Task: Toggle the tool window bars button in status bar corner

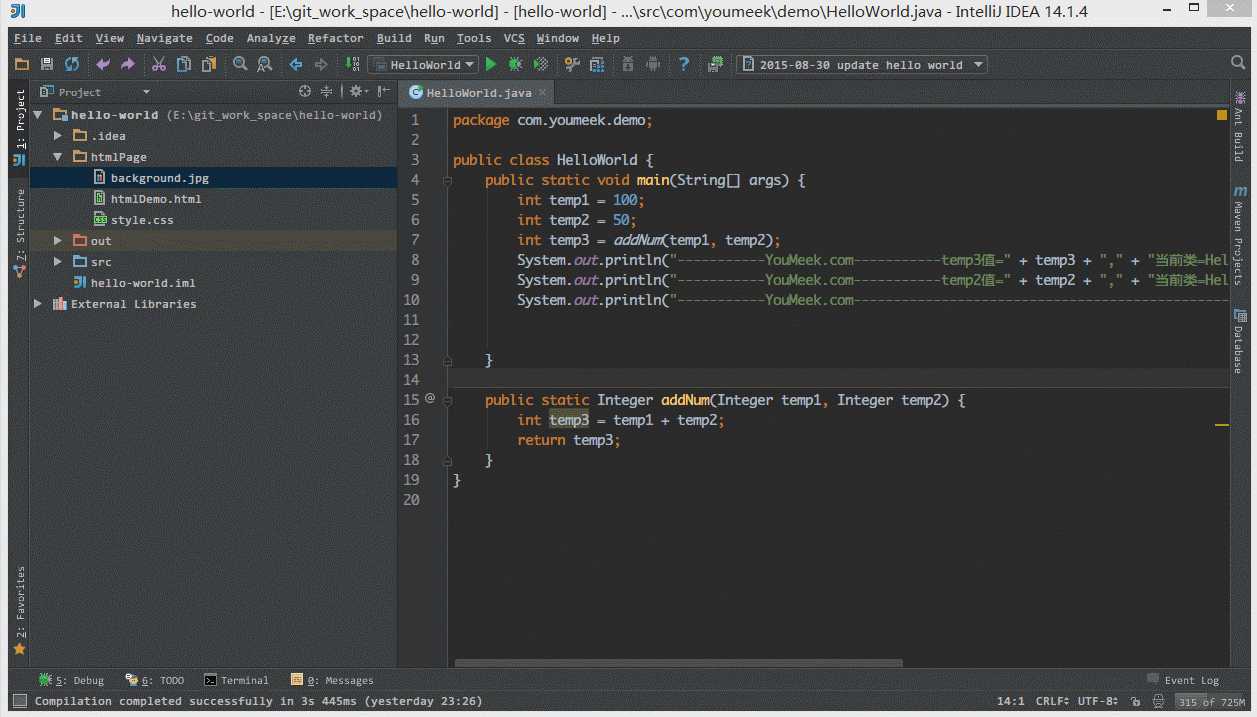Action: tap(19, 701)
